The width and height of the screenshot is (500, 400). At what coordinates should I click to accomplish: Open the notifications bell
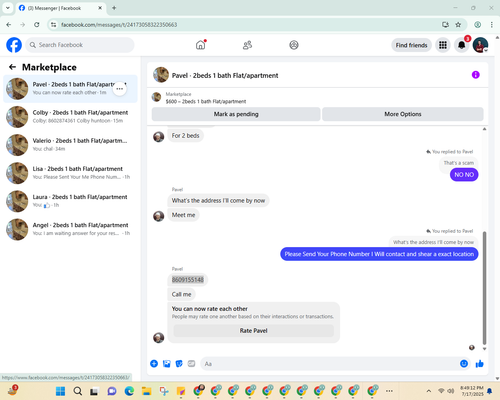click(x=461, y=45)
